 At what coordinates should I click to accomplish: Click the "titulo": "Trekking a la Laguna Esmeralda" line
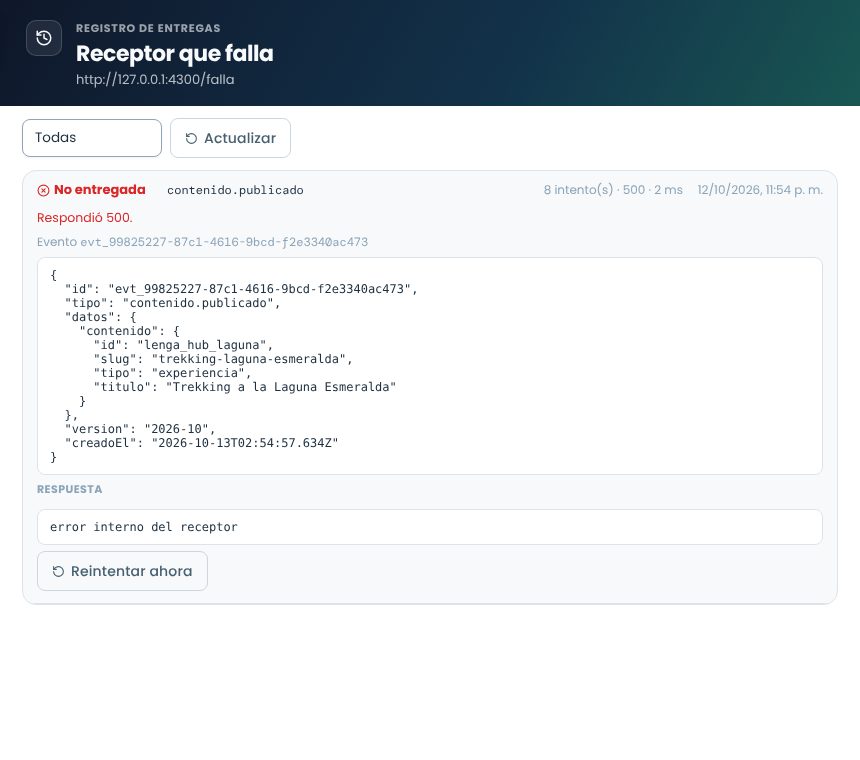pyautogui.click(x=245, y=387)
